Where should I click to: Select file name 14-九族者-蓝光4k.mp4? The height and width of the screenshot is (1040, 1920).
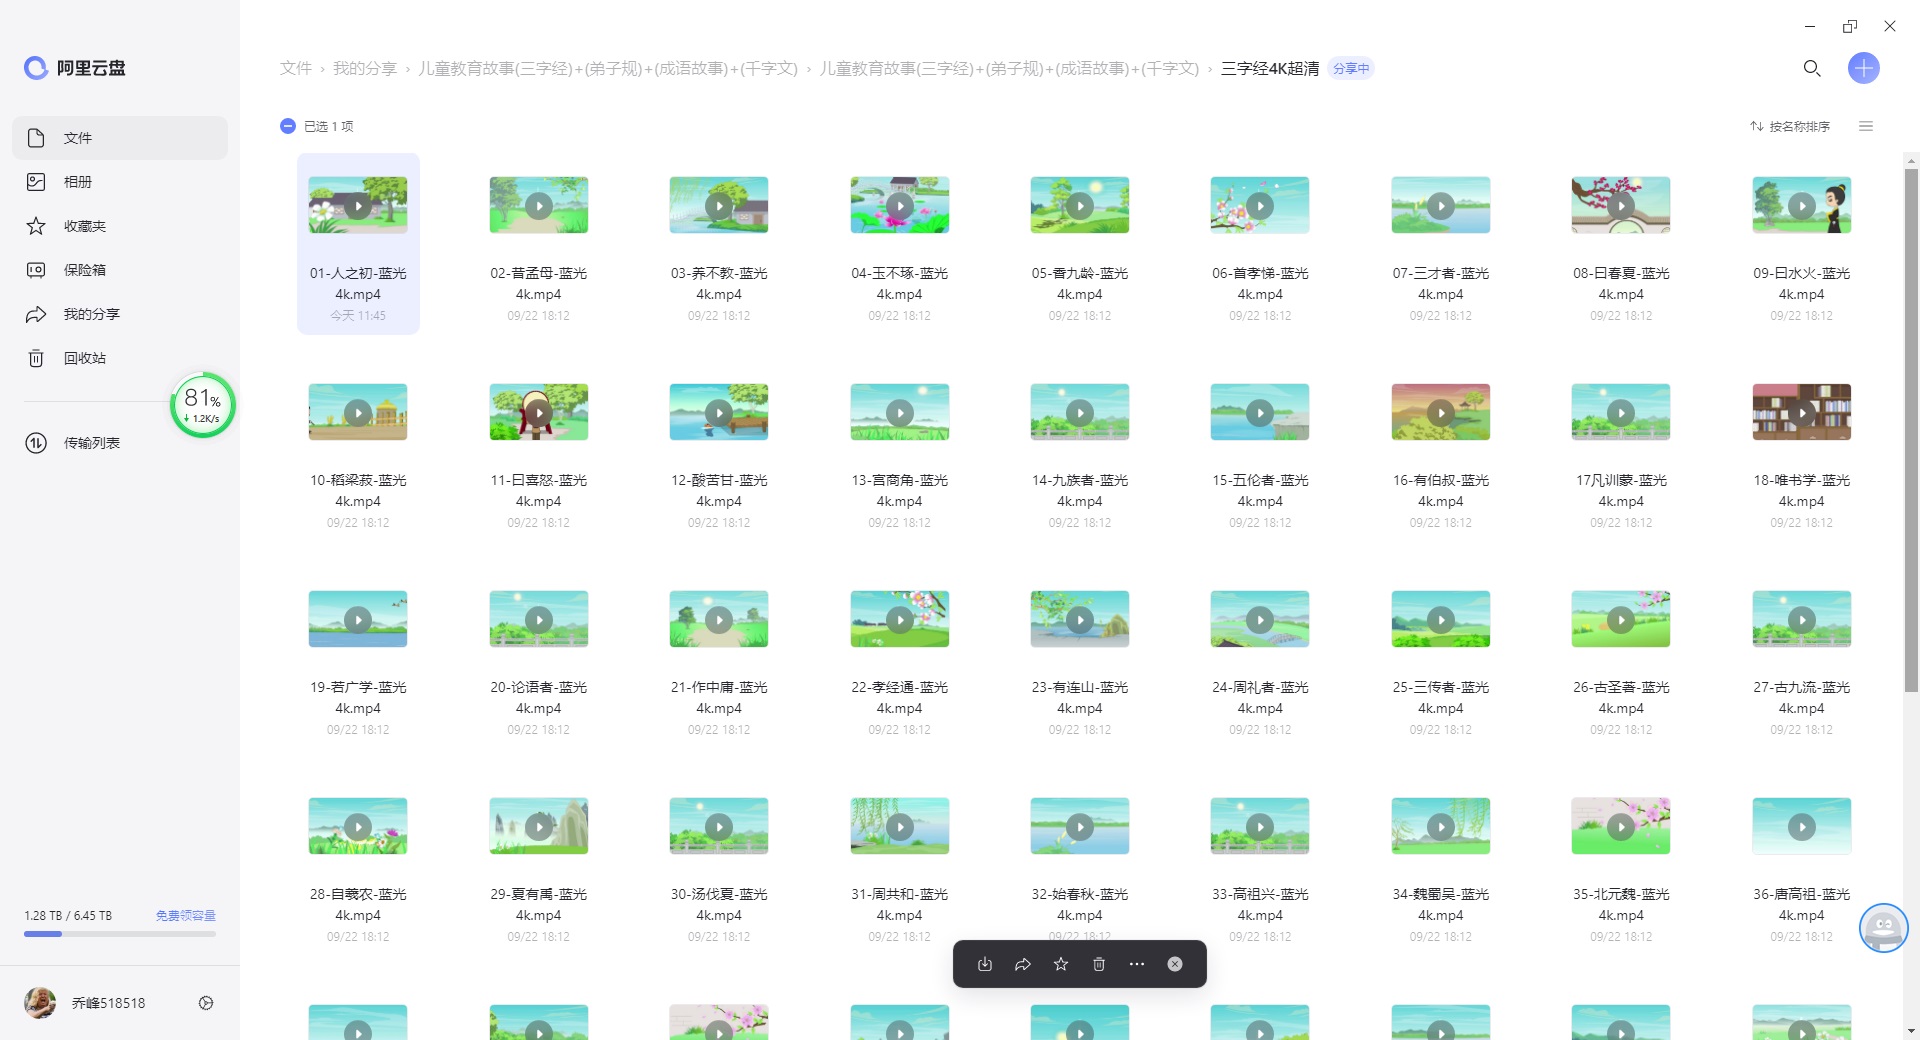tap(1080, 490)
